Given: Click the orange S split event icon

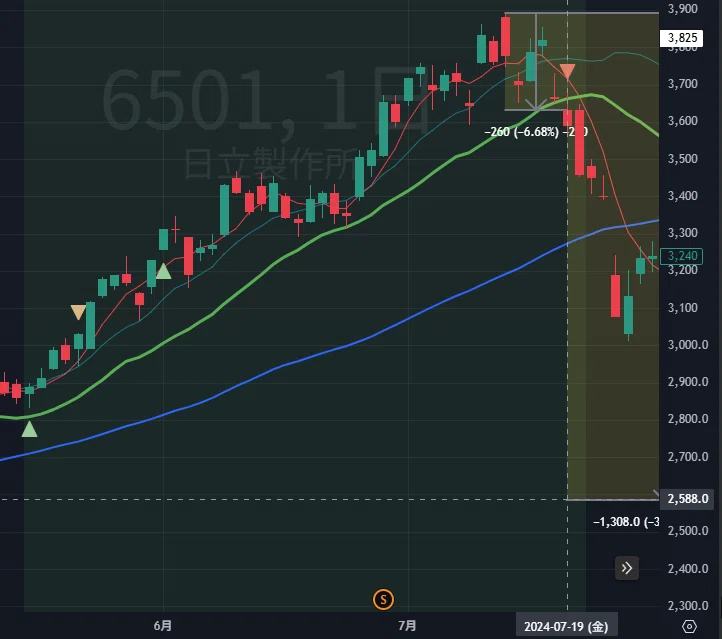Looking at the screenshot, I should point(383,599).
